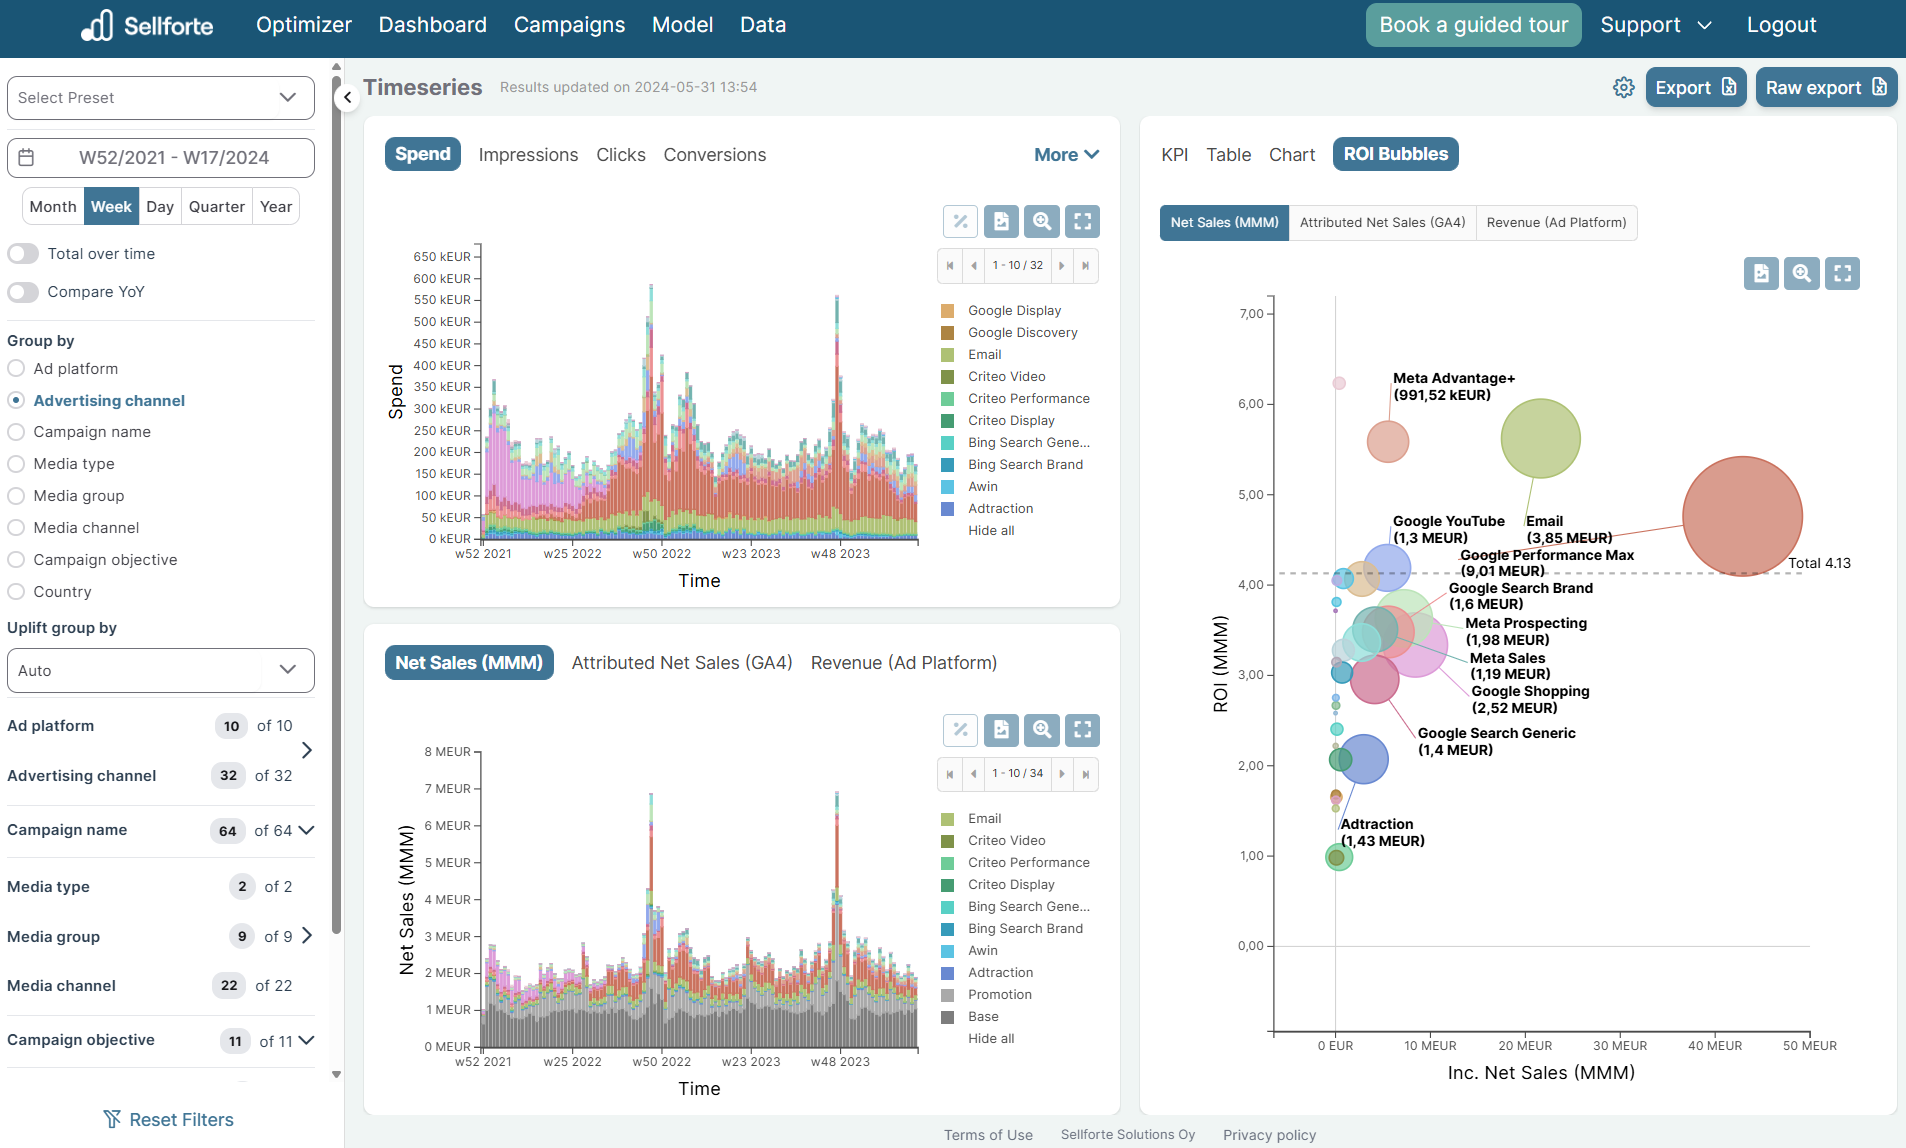
Task: Click the Export button
Action: (x=1696, y=88)
